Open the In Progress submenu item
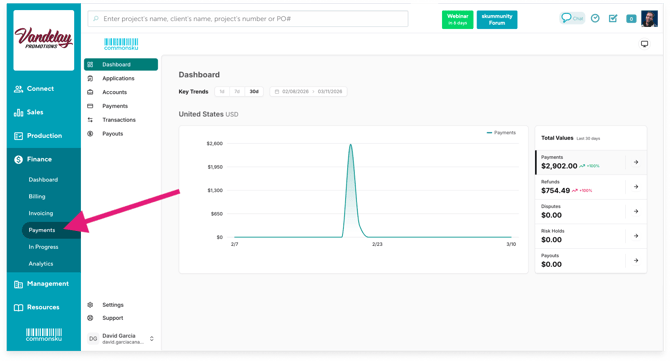 click(43, 247)
